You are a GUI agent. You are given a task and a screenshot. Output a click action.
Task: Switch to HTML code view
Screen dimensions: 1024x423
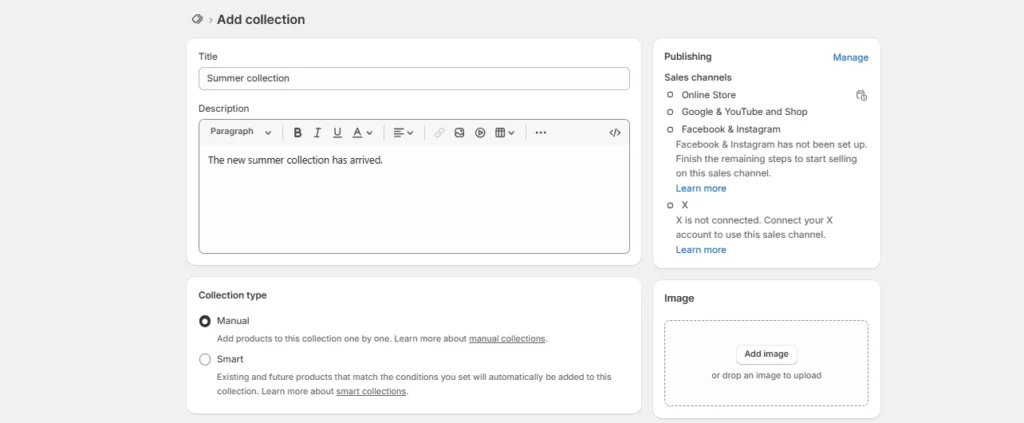(615, 133)
